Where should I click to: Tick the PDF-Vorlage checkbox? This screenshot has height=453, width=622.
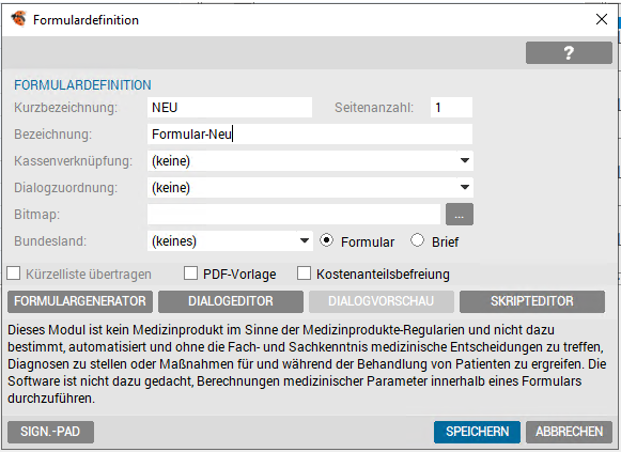click(191, 274)
